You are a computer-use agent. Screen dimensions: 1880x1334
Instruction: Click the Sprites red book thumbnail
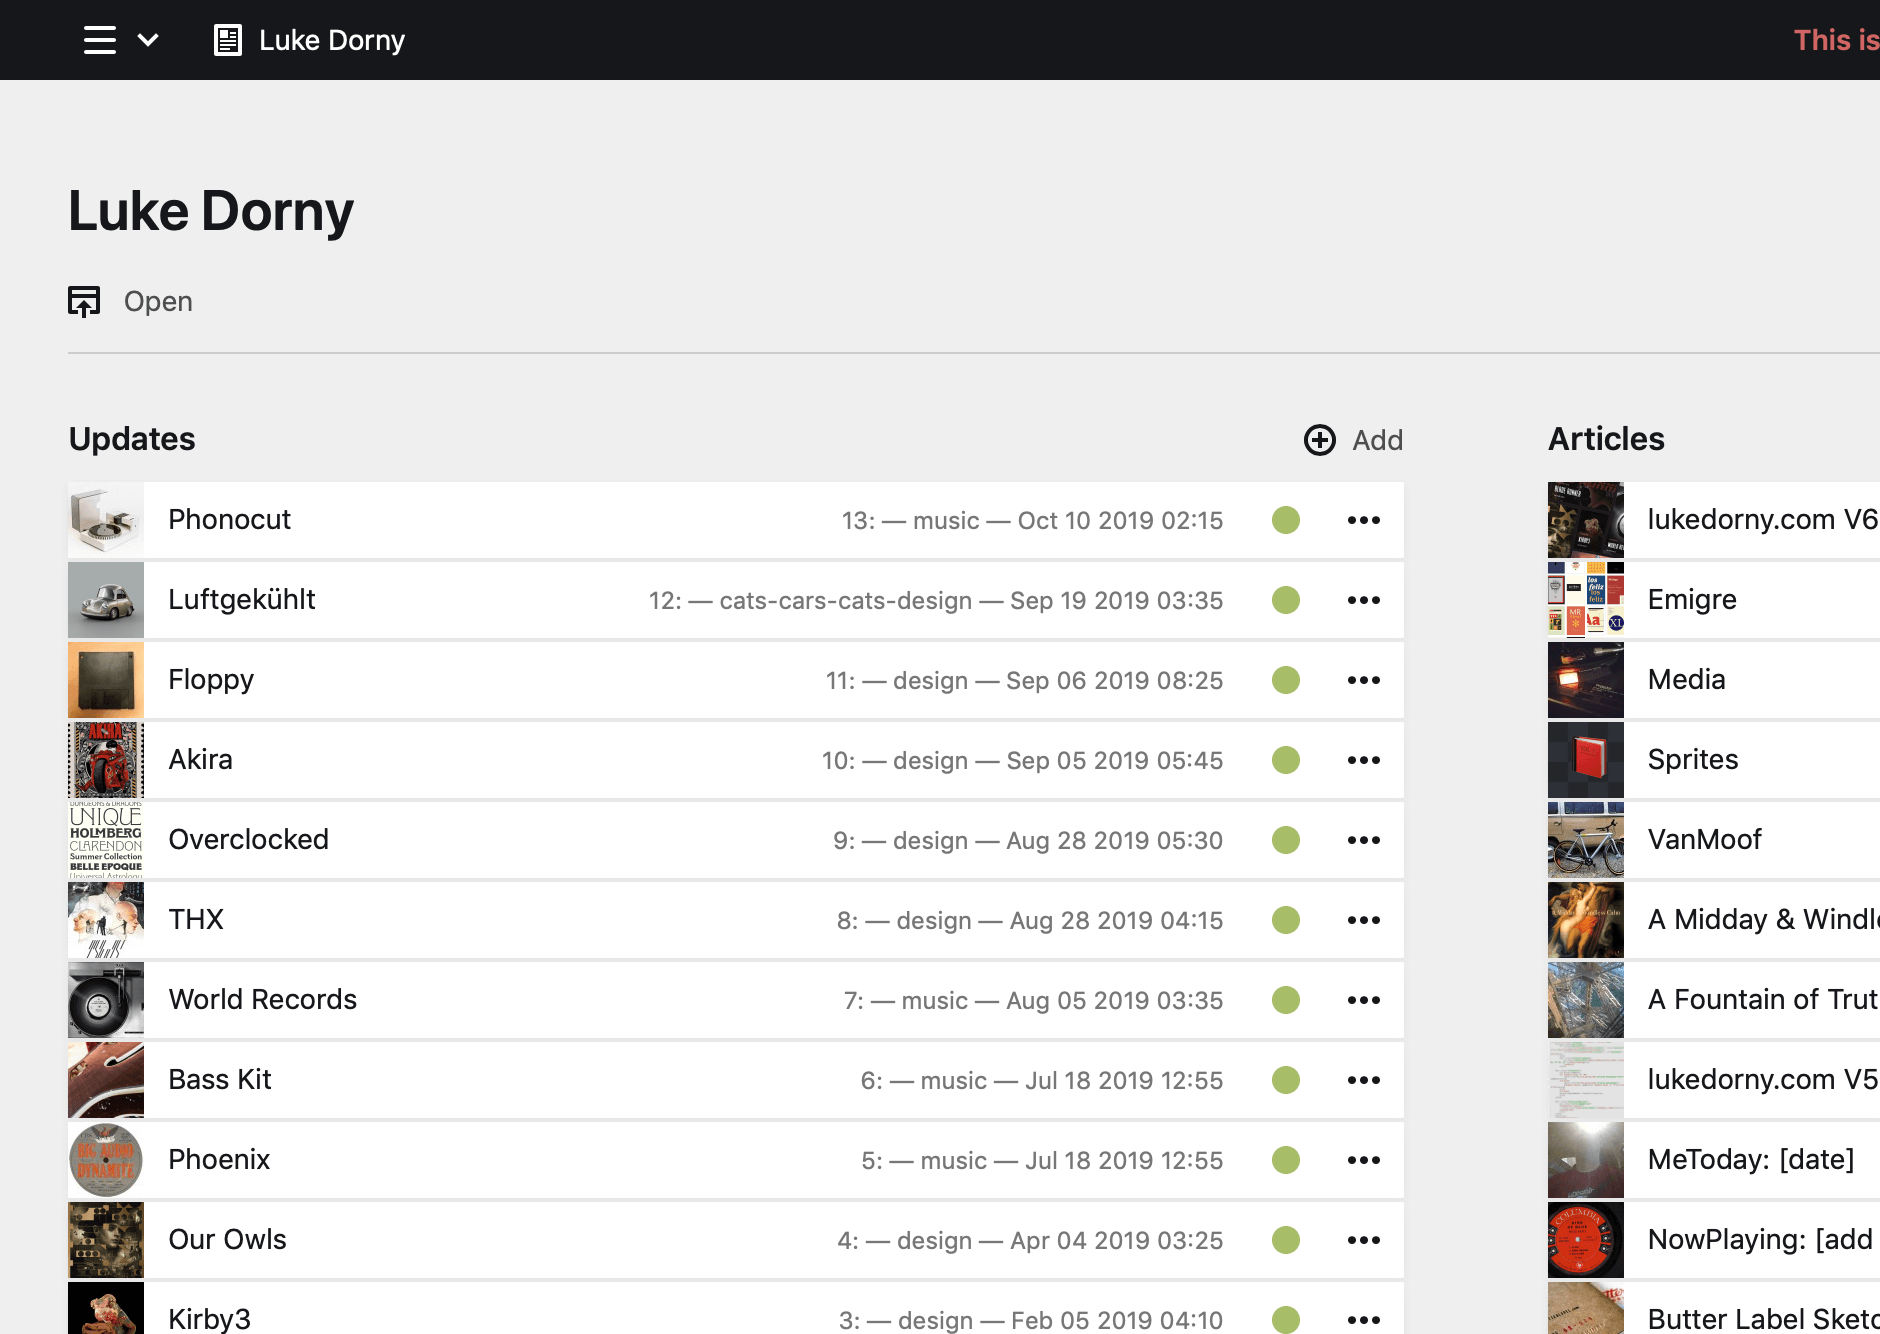coord(1586,760)
